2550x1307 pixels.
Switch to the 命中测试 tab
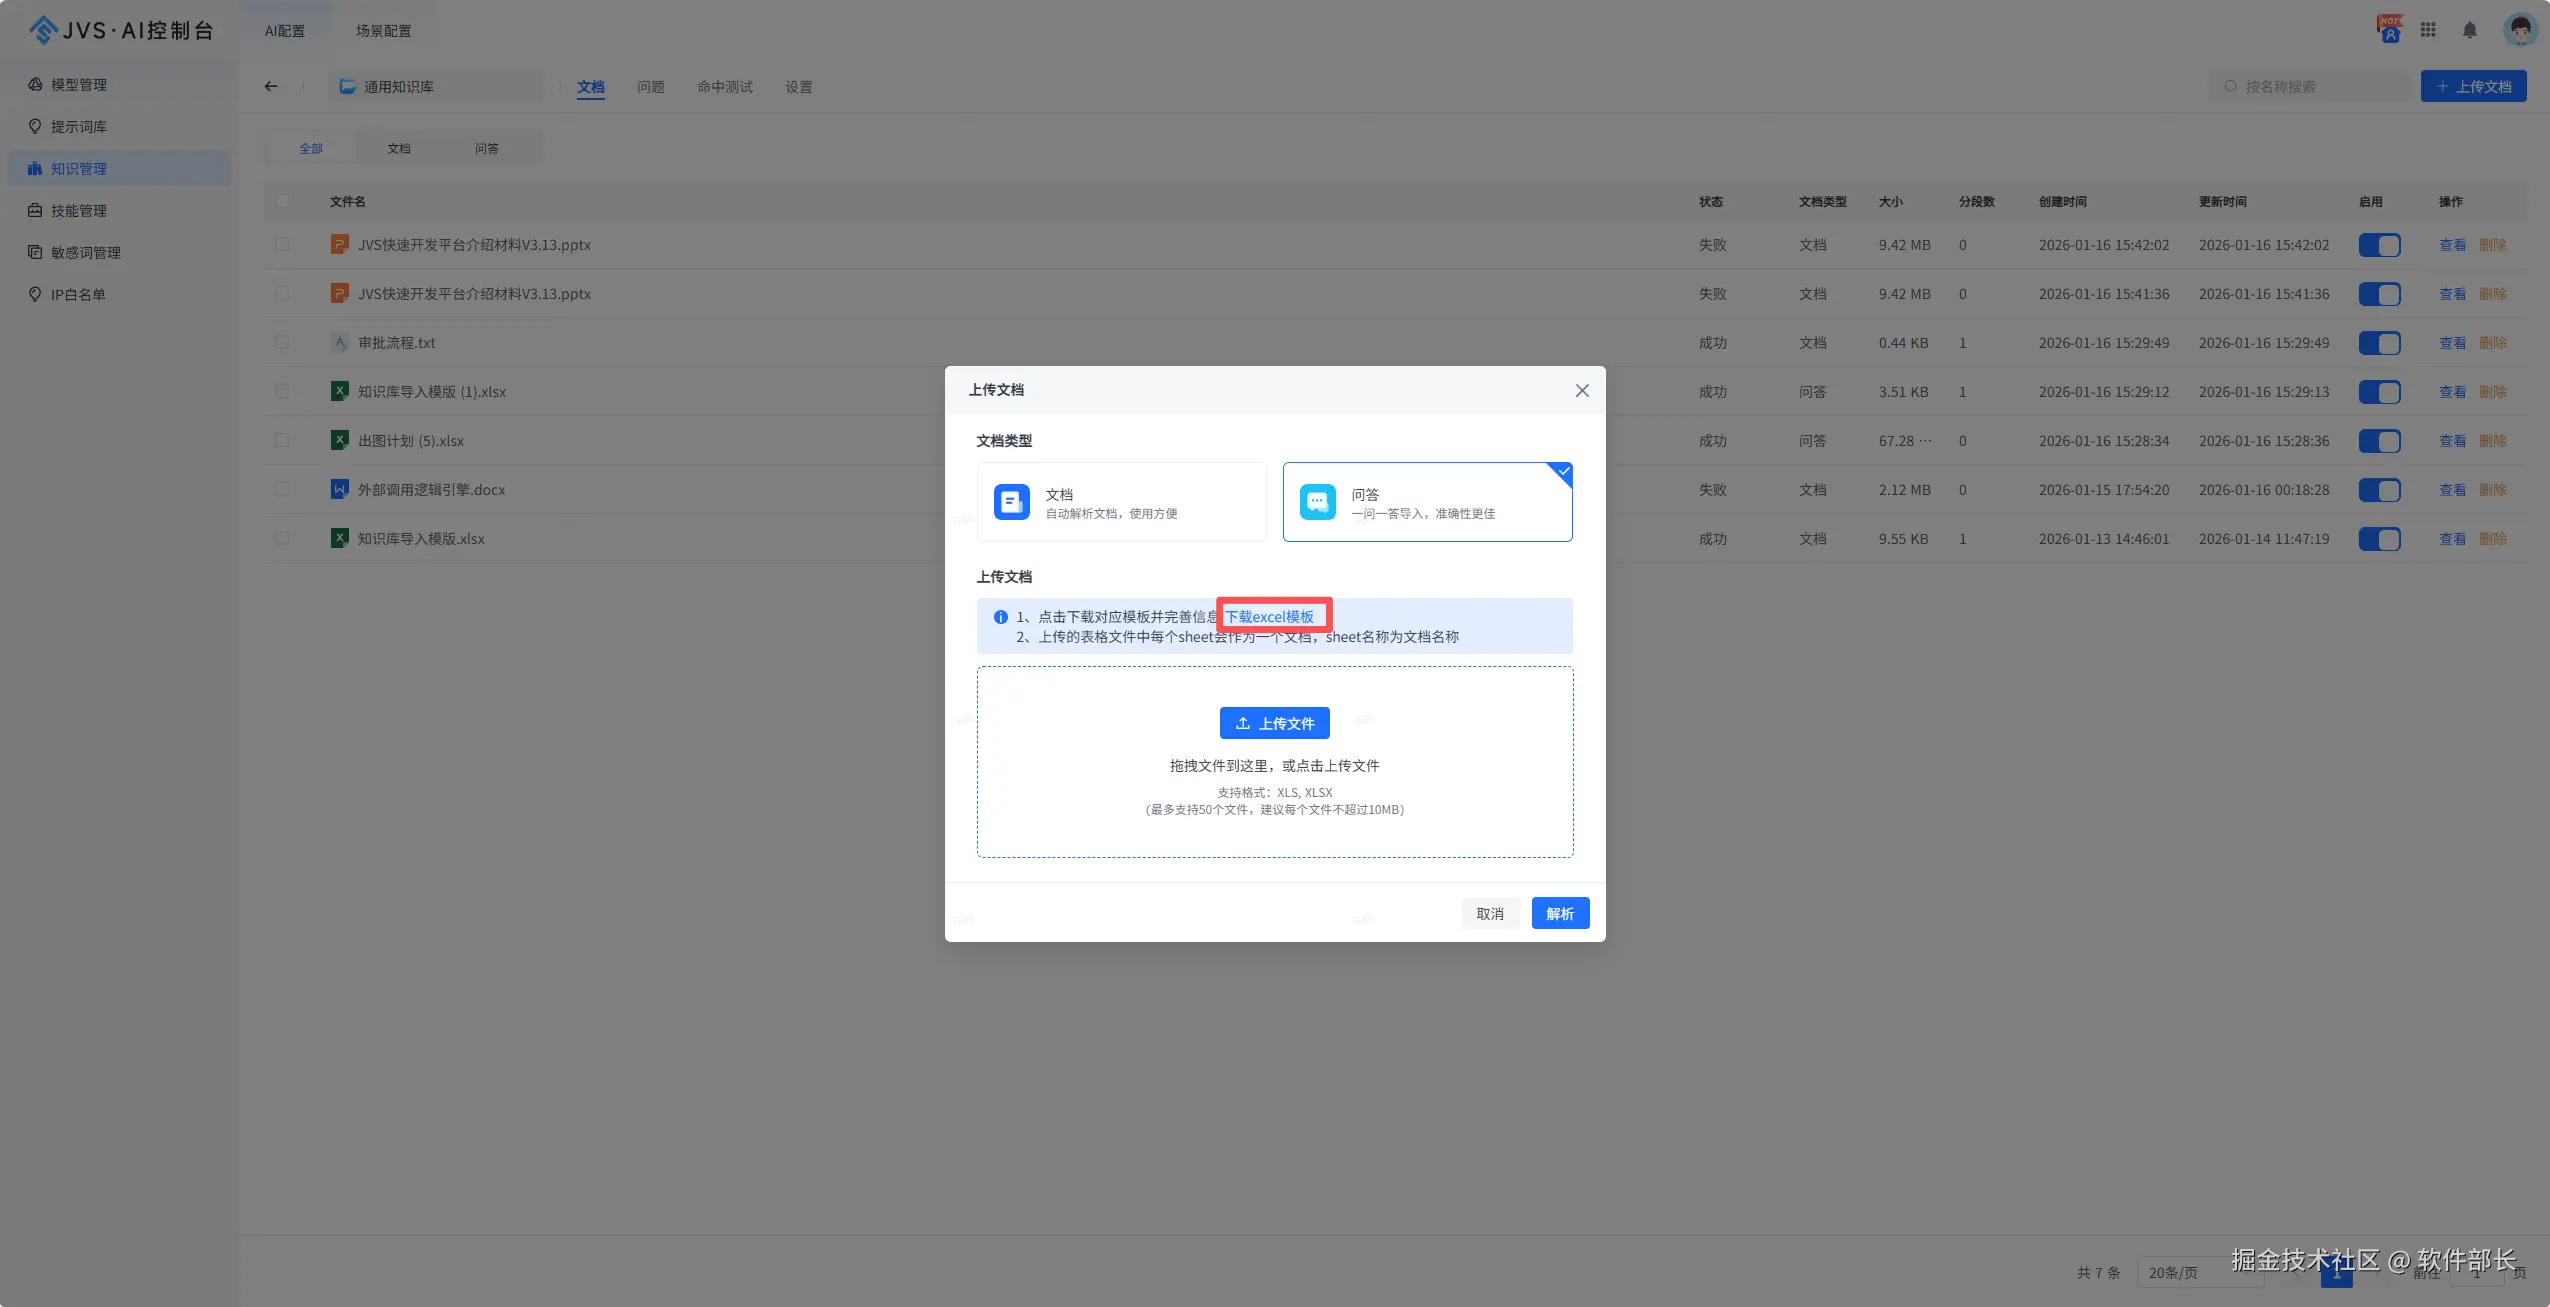[724, 87]
